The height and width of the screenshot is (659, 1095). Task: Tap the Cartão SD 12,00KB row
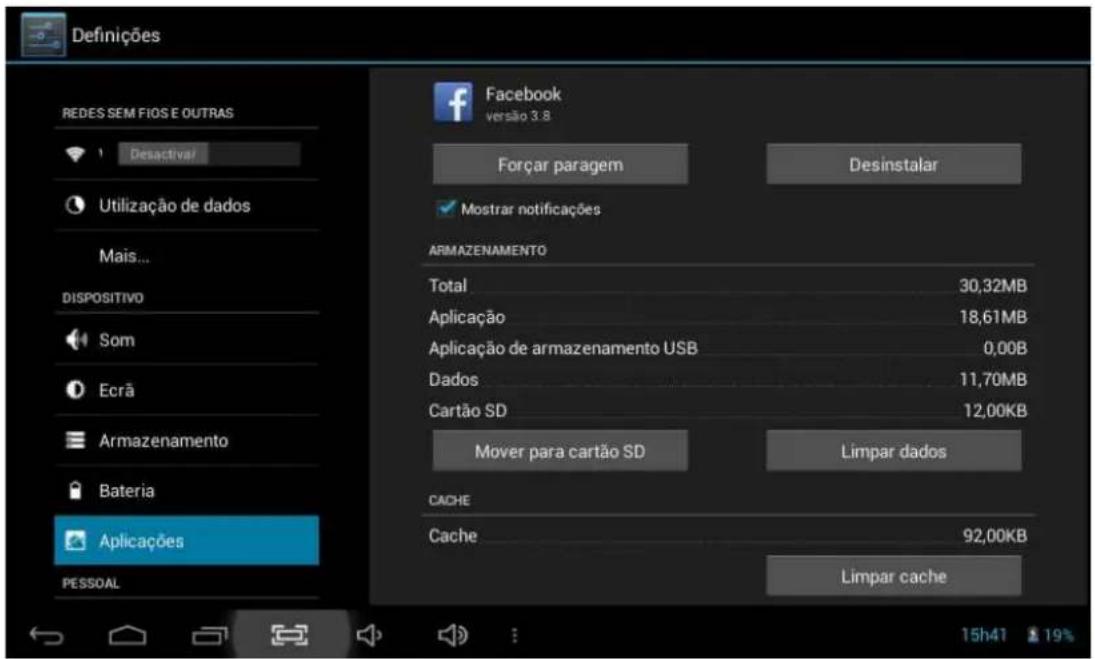[728, 410]
